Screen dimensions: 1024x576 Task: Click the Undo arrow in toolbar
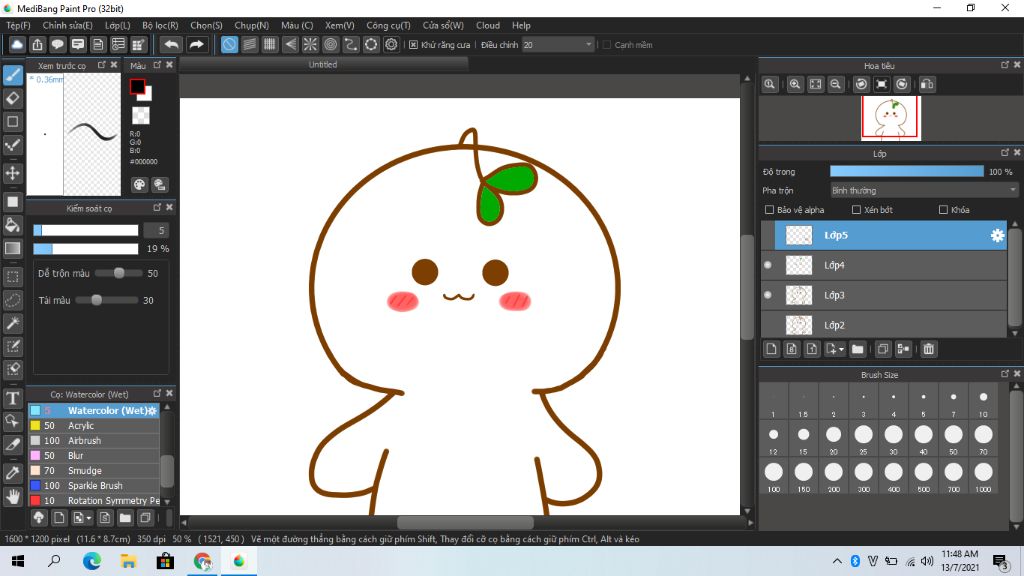click(x=171, y=44)
